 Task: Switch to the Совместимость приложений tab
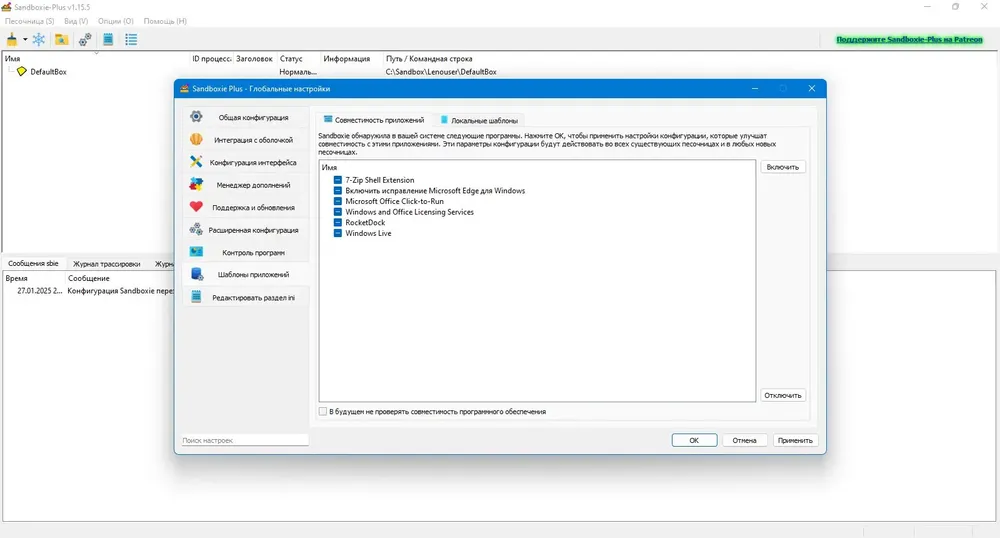click(x=374, y=120)
